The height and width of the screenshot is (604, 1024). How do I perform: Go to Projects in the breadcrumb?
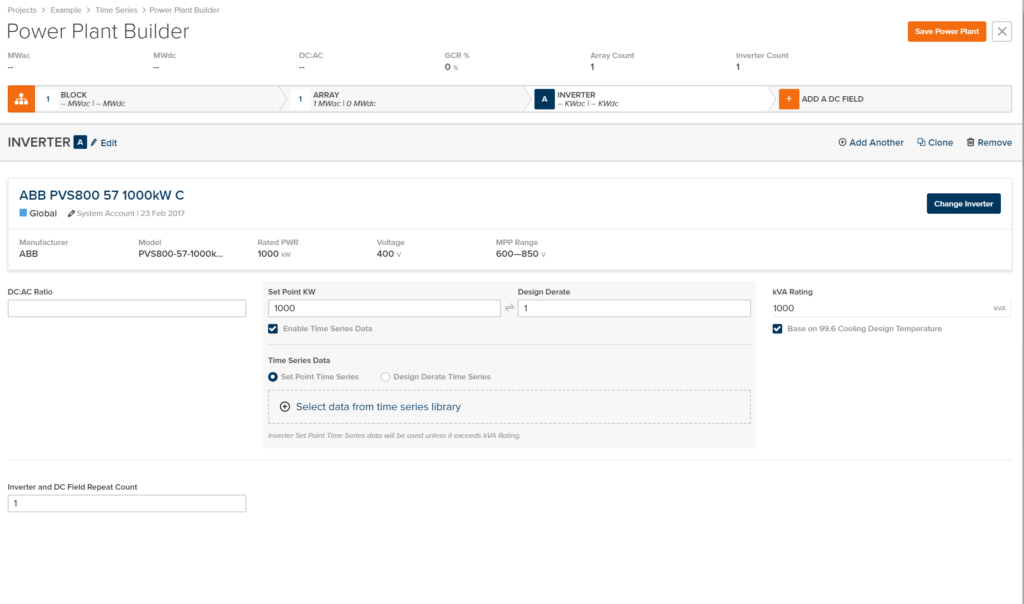[22, 10]
